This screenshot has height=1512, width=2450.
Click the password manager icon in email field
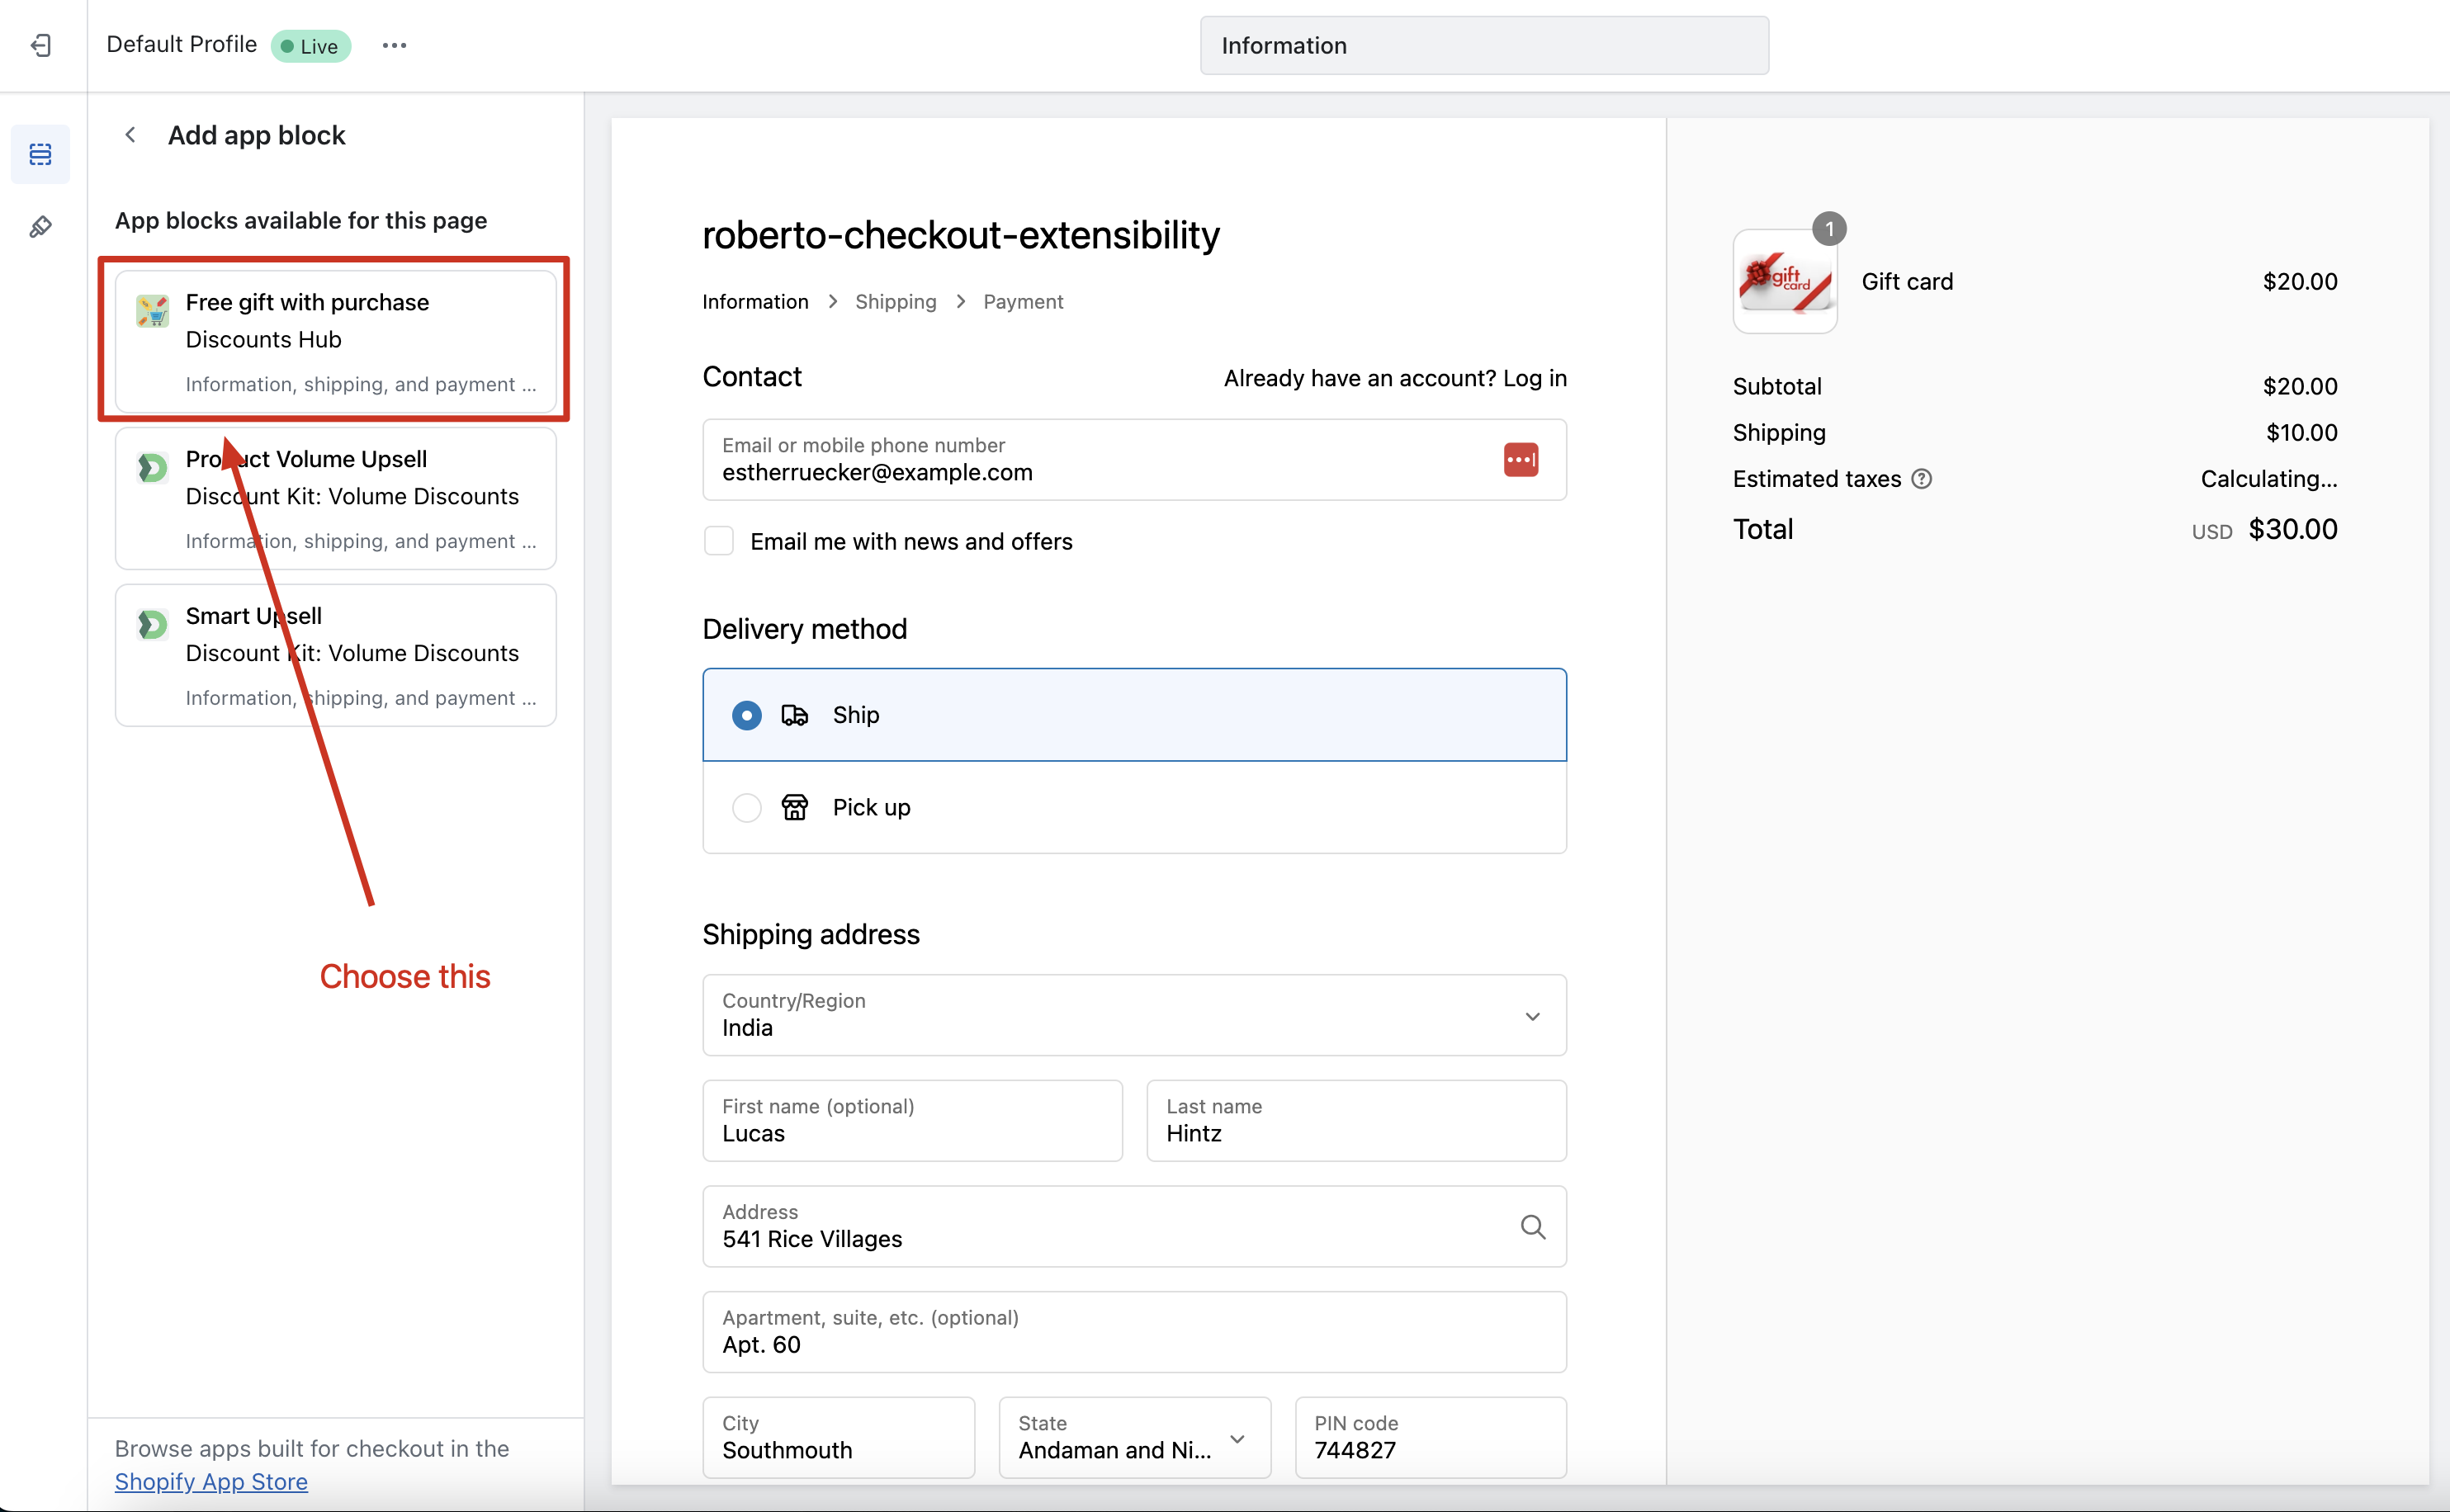1520,460
